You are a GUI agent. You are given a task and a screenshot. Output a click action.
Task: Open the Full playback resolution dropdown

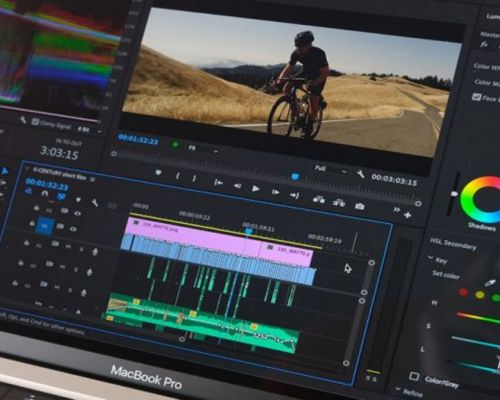coord(331,170)
